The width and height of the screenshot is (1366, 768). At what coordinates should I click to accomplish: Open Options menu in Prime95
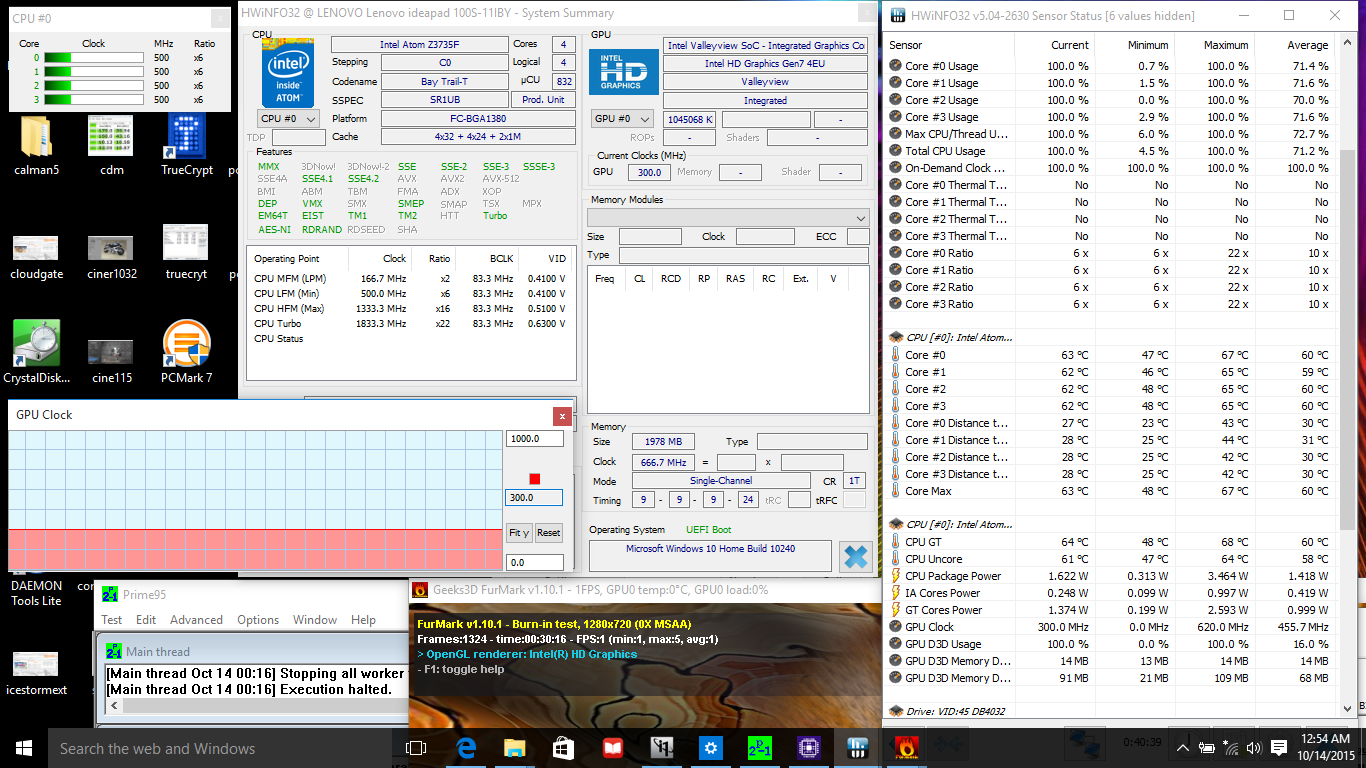click(258, 620)
